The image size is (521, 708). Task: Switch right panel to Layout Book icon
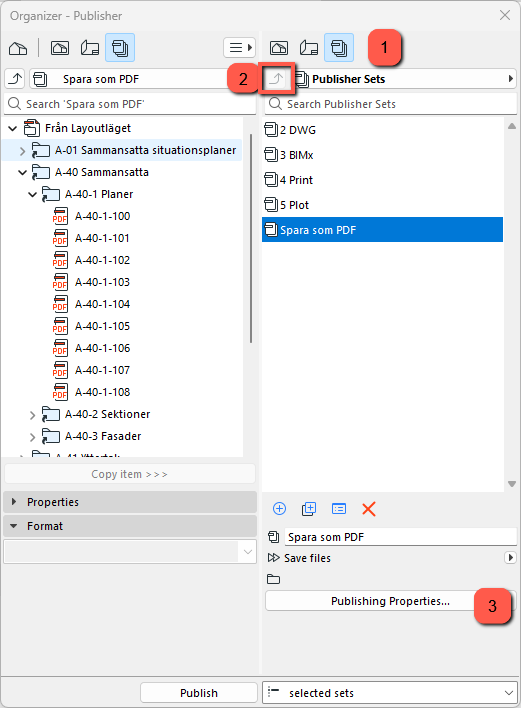point(309,48)
